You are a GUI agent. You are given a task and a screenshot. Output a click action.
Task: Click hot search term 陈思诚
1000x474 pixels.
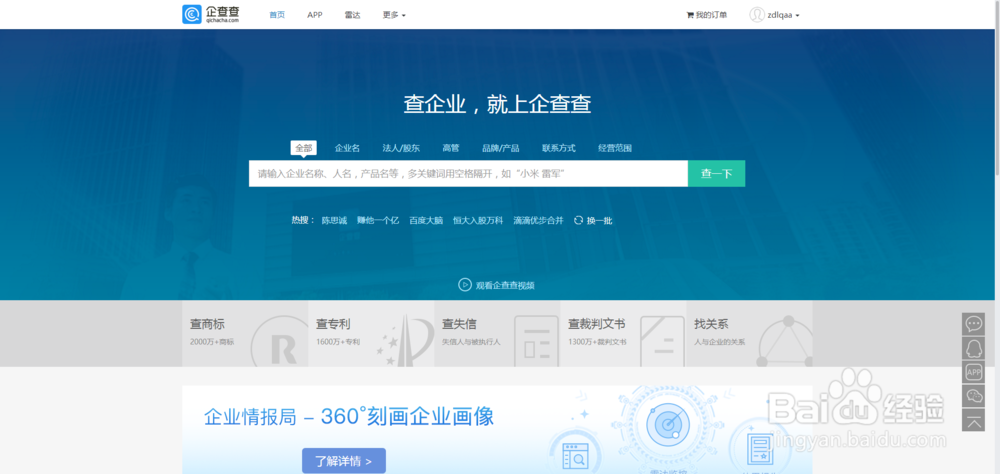[x=334, y=220]
